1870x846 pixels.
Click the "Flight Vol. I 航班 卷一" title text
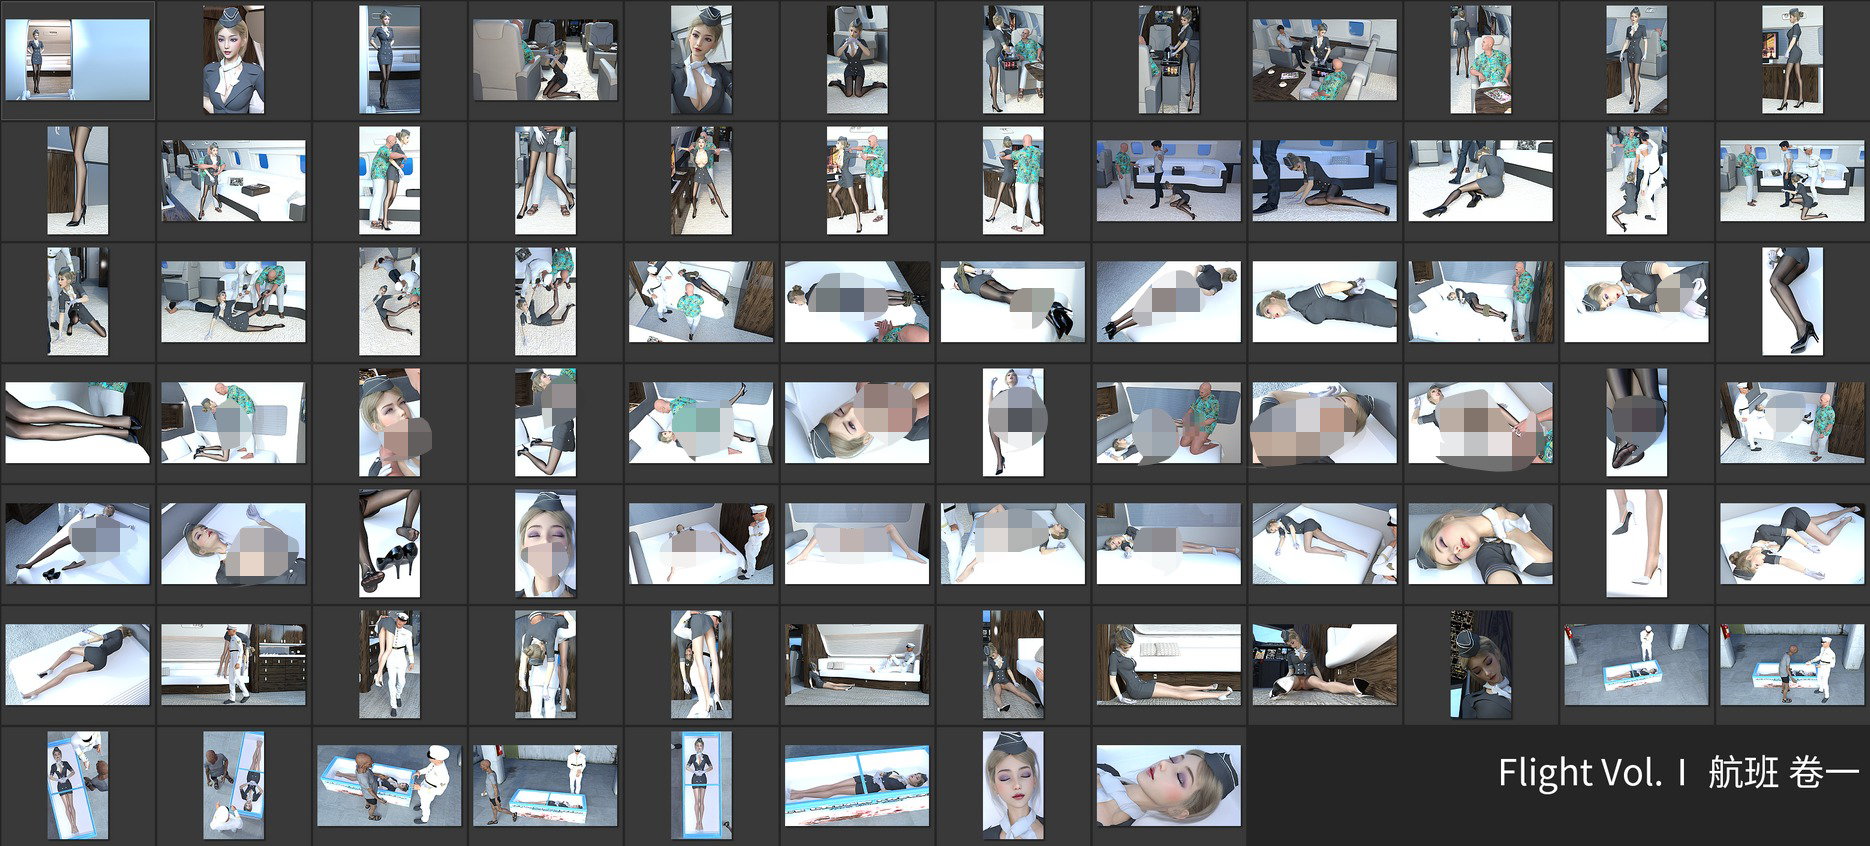(x=1679, y=772)
